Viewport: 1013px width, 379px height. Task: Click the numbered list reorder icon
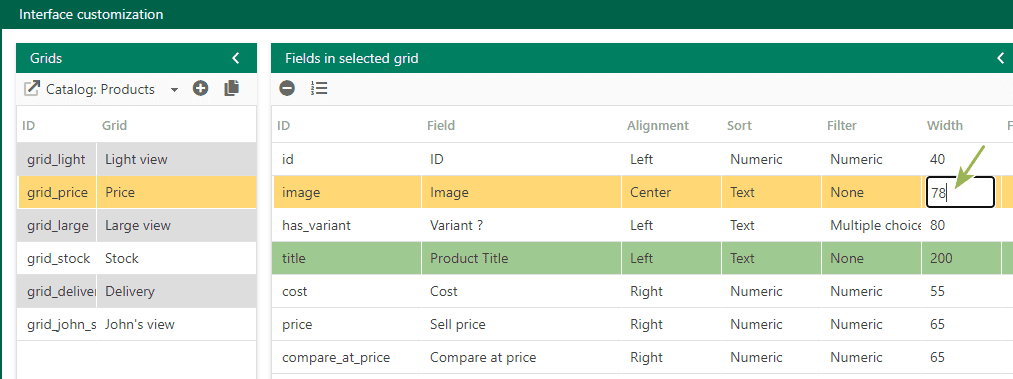(319, 88)
